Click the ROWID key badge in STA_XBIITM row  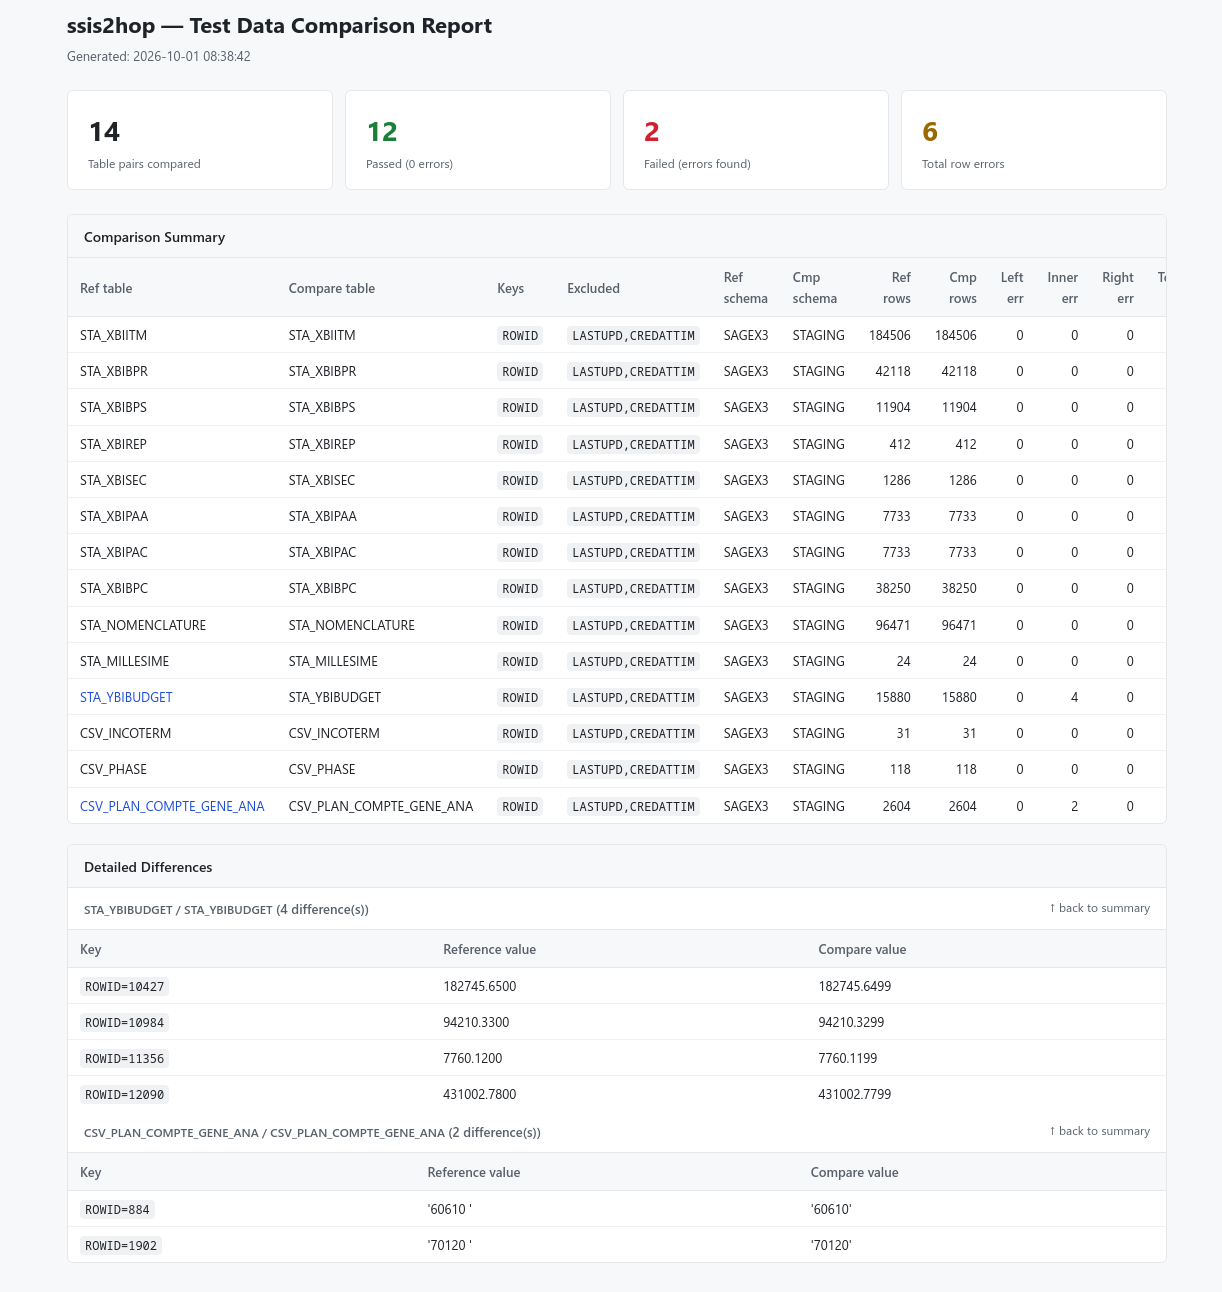tap(520, 336)
